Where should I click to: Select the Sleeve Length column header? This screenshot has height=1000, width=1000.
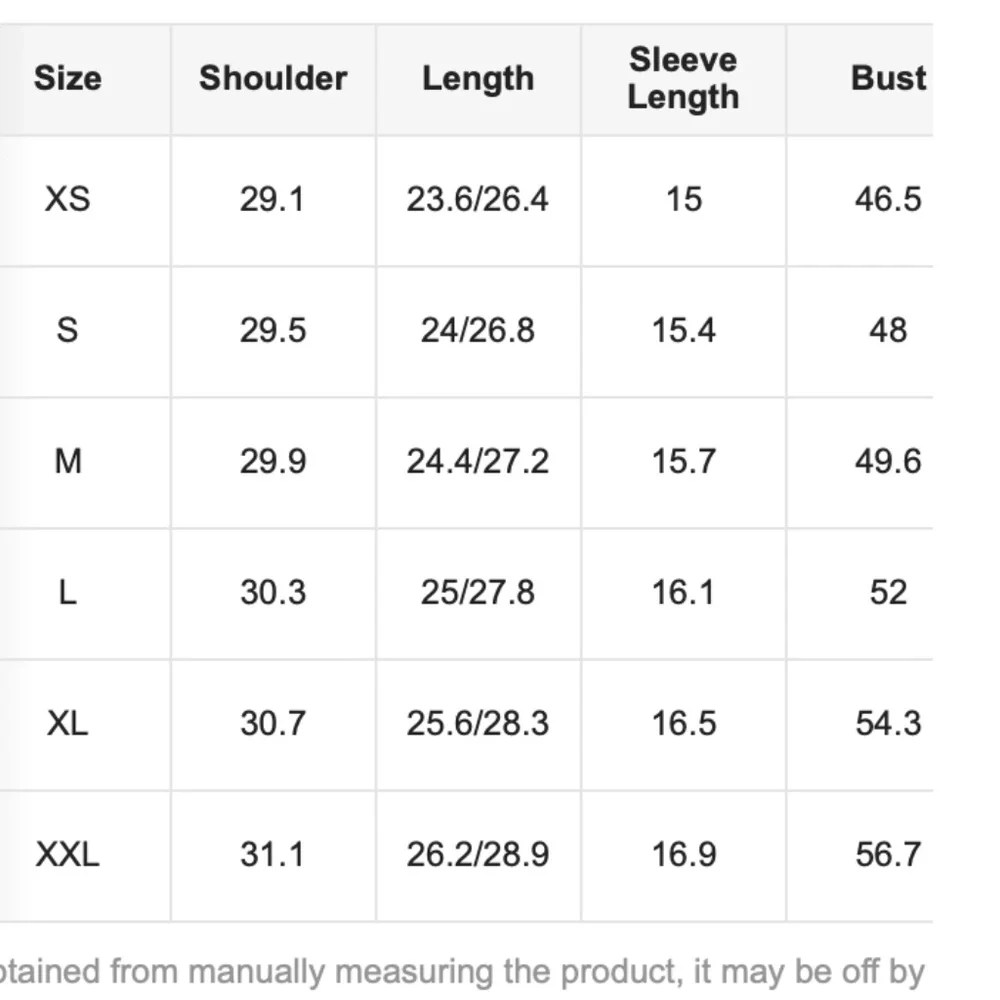click(683, 78)
